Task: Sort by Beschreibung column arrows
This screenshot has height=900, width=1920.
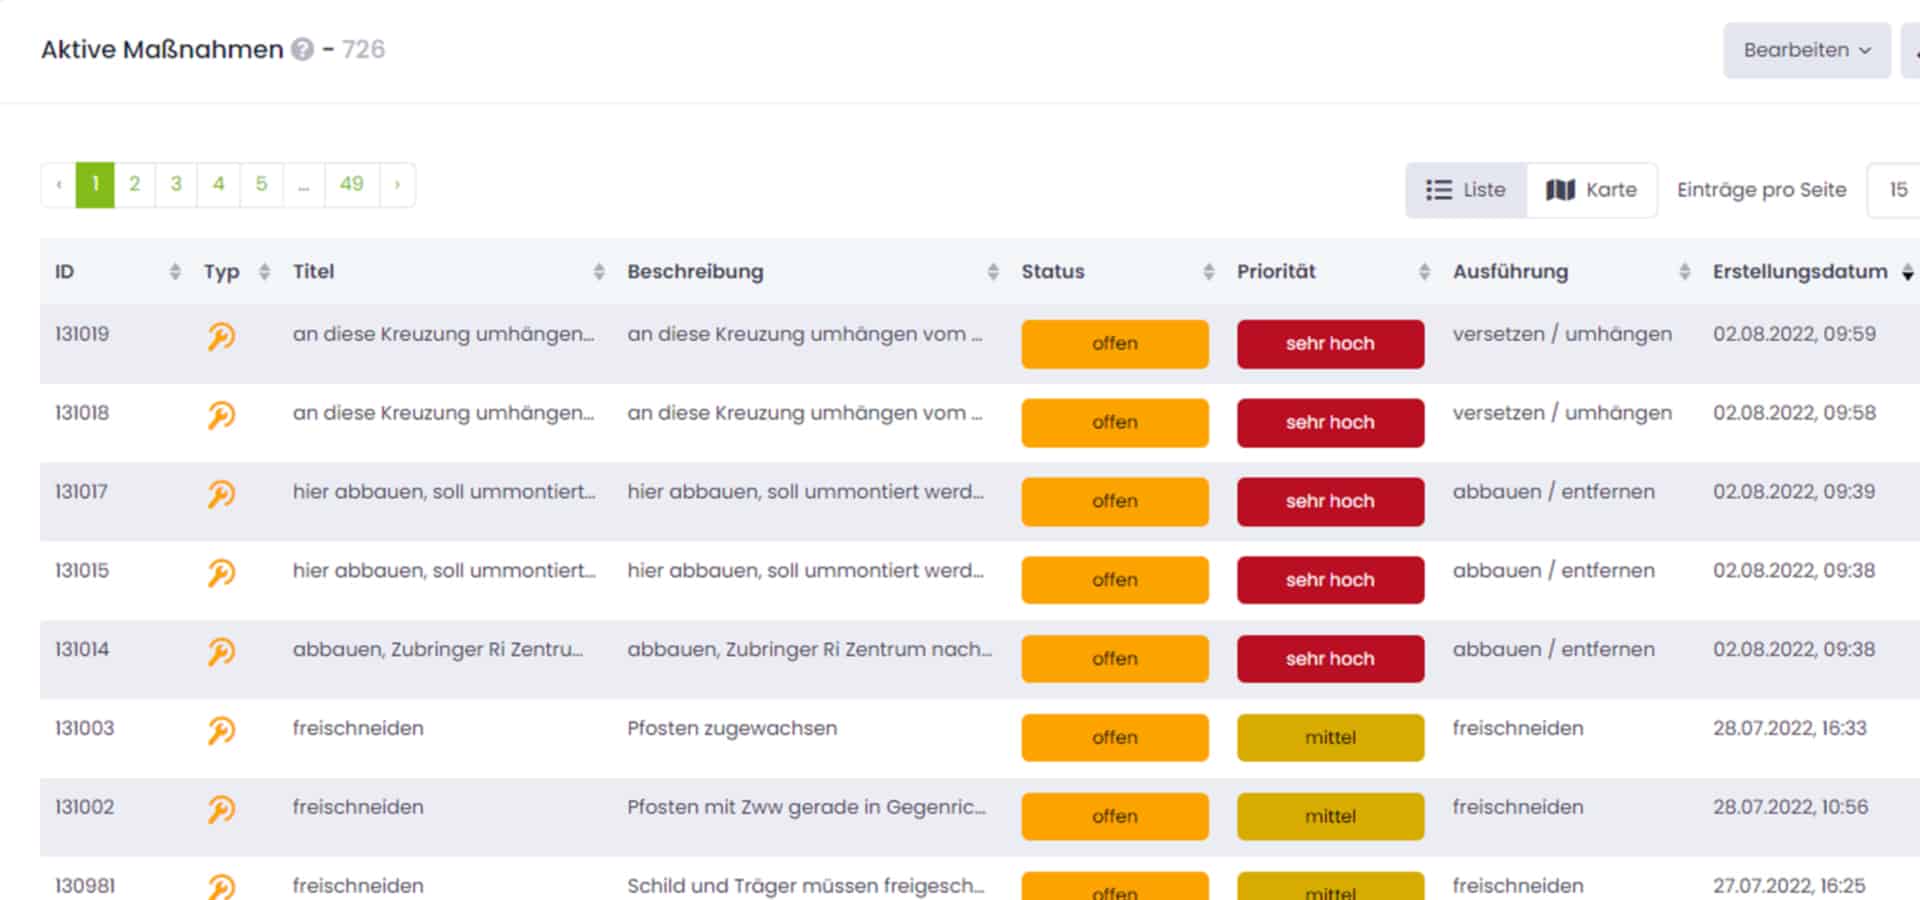Action: (992, 271)
